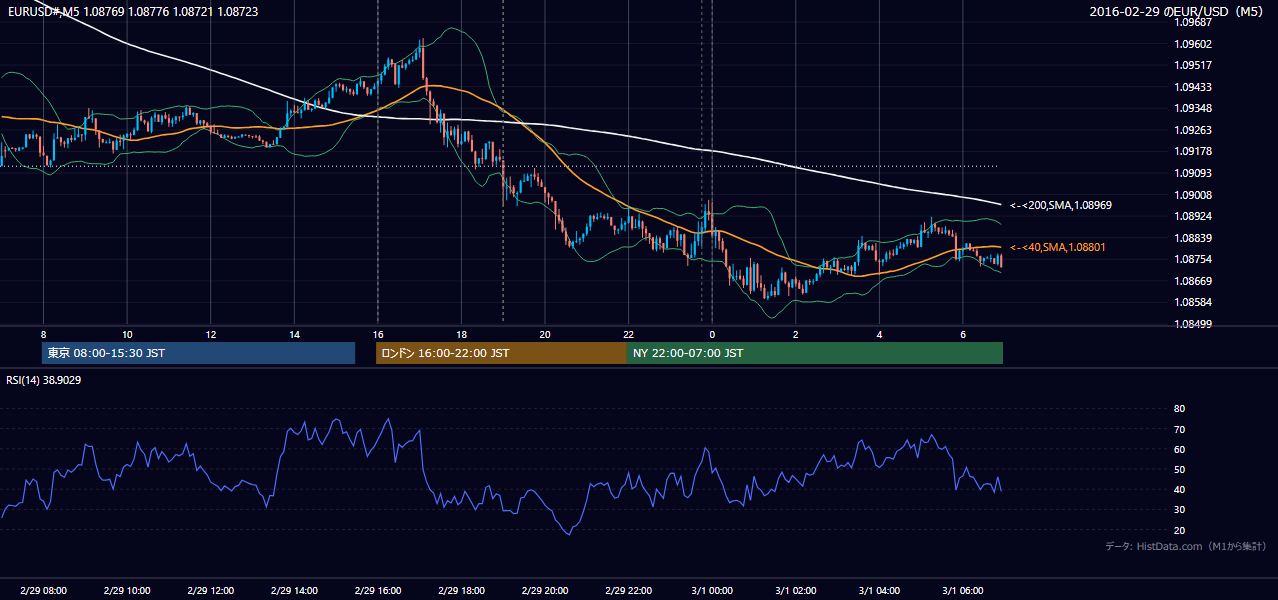The image size is (1278, 600).
Task: Click hour label 12 under the price chart
Action: click(210, 334)
